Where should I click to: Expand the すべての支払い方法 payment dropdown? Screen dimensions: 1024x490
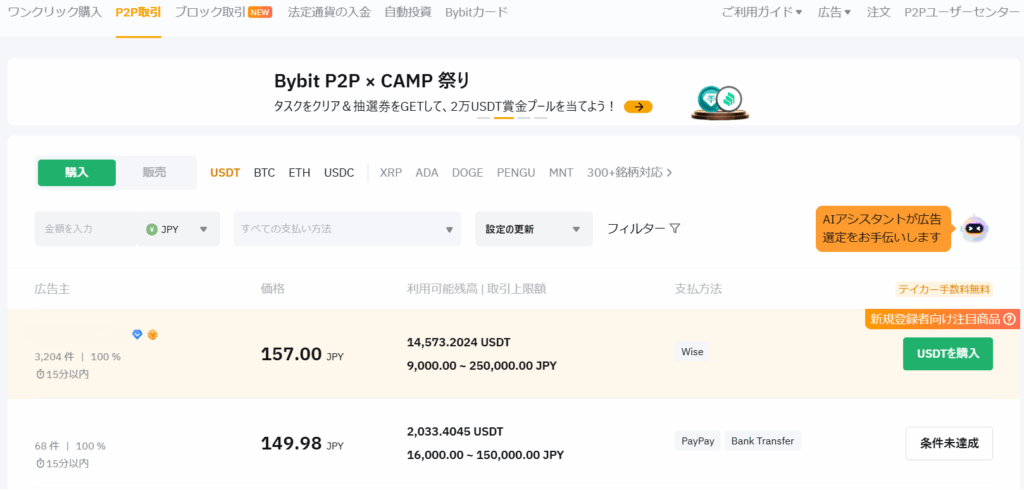point(347,229)
